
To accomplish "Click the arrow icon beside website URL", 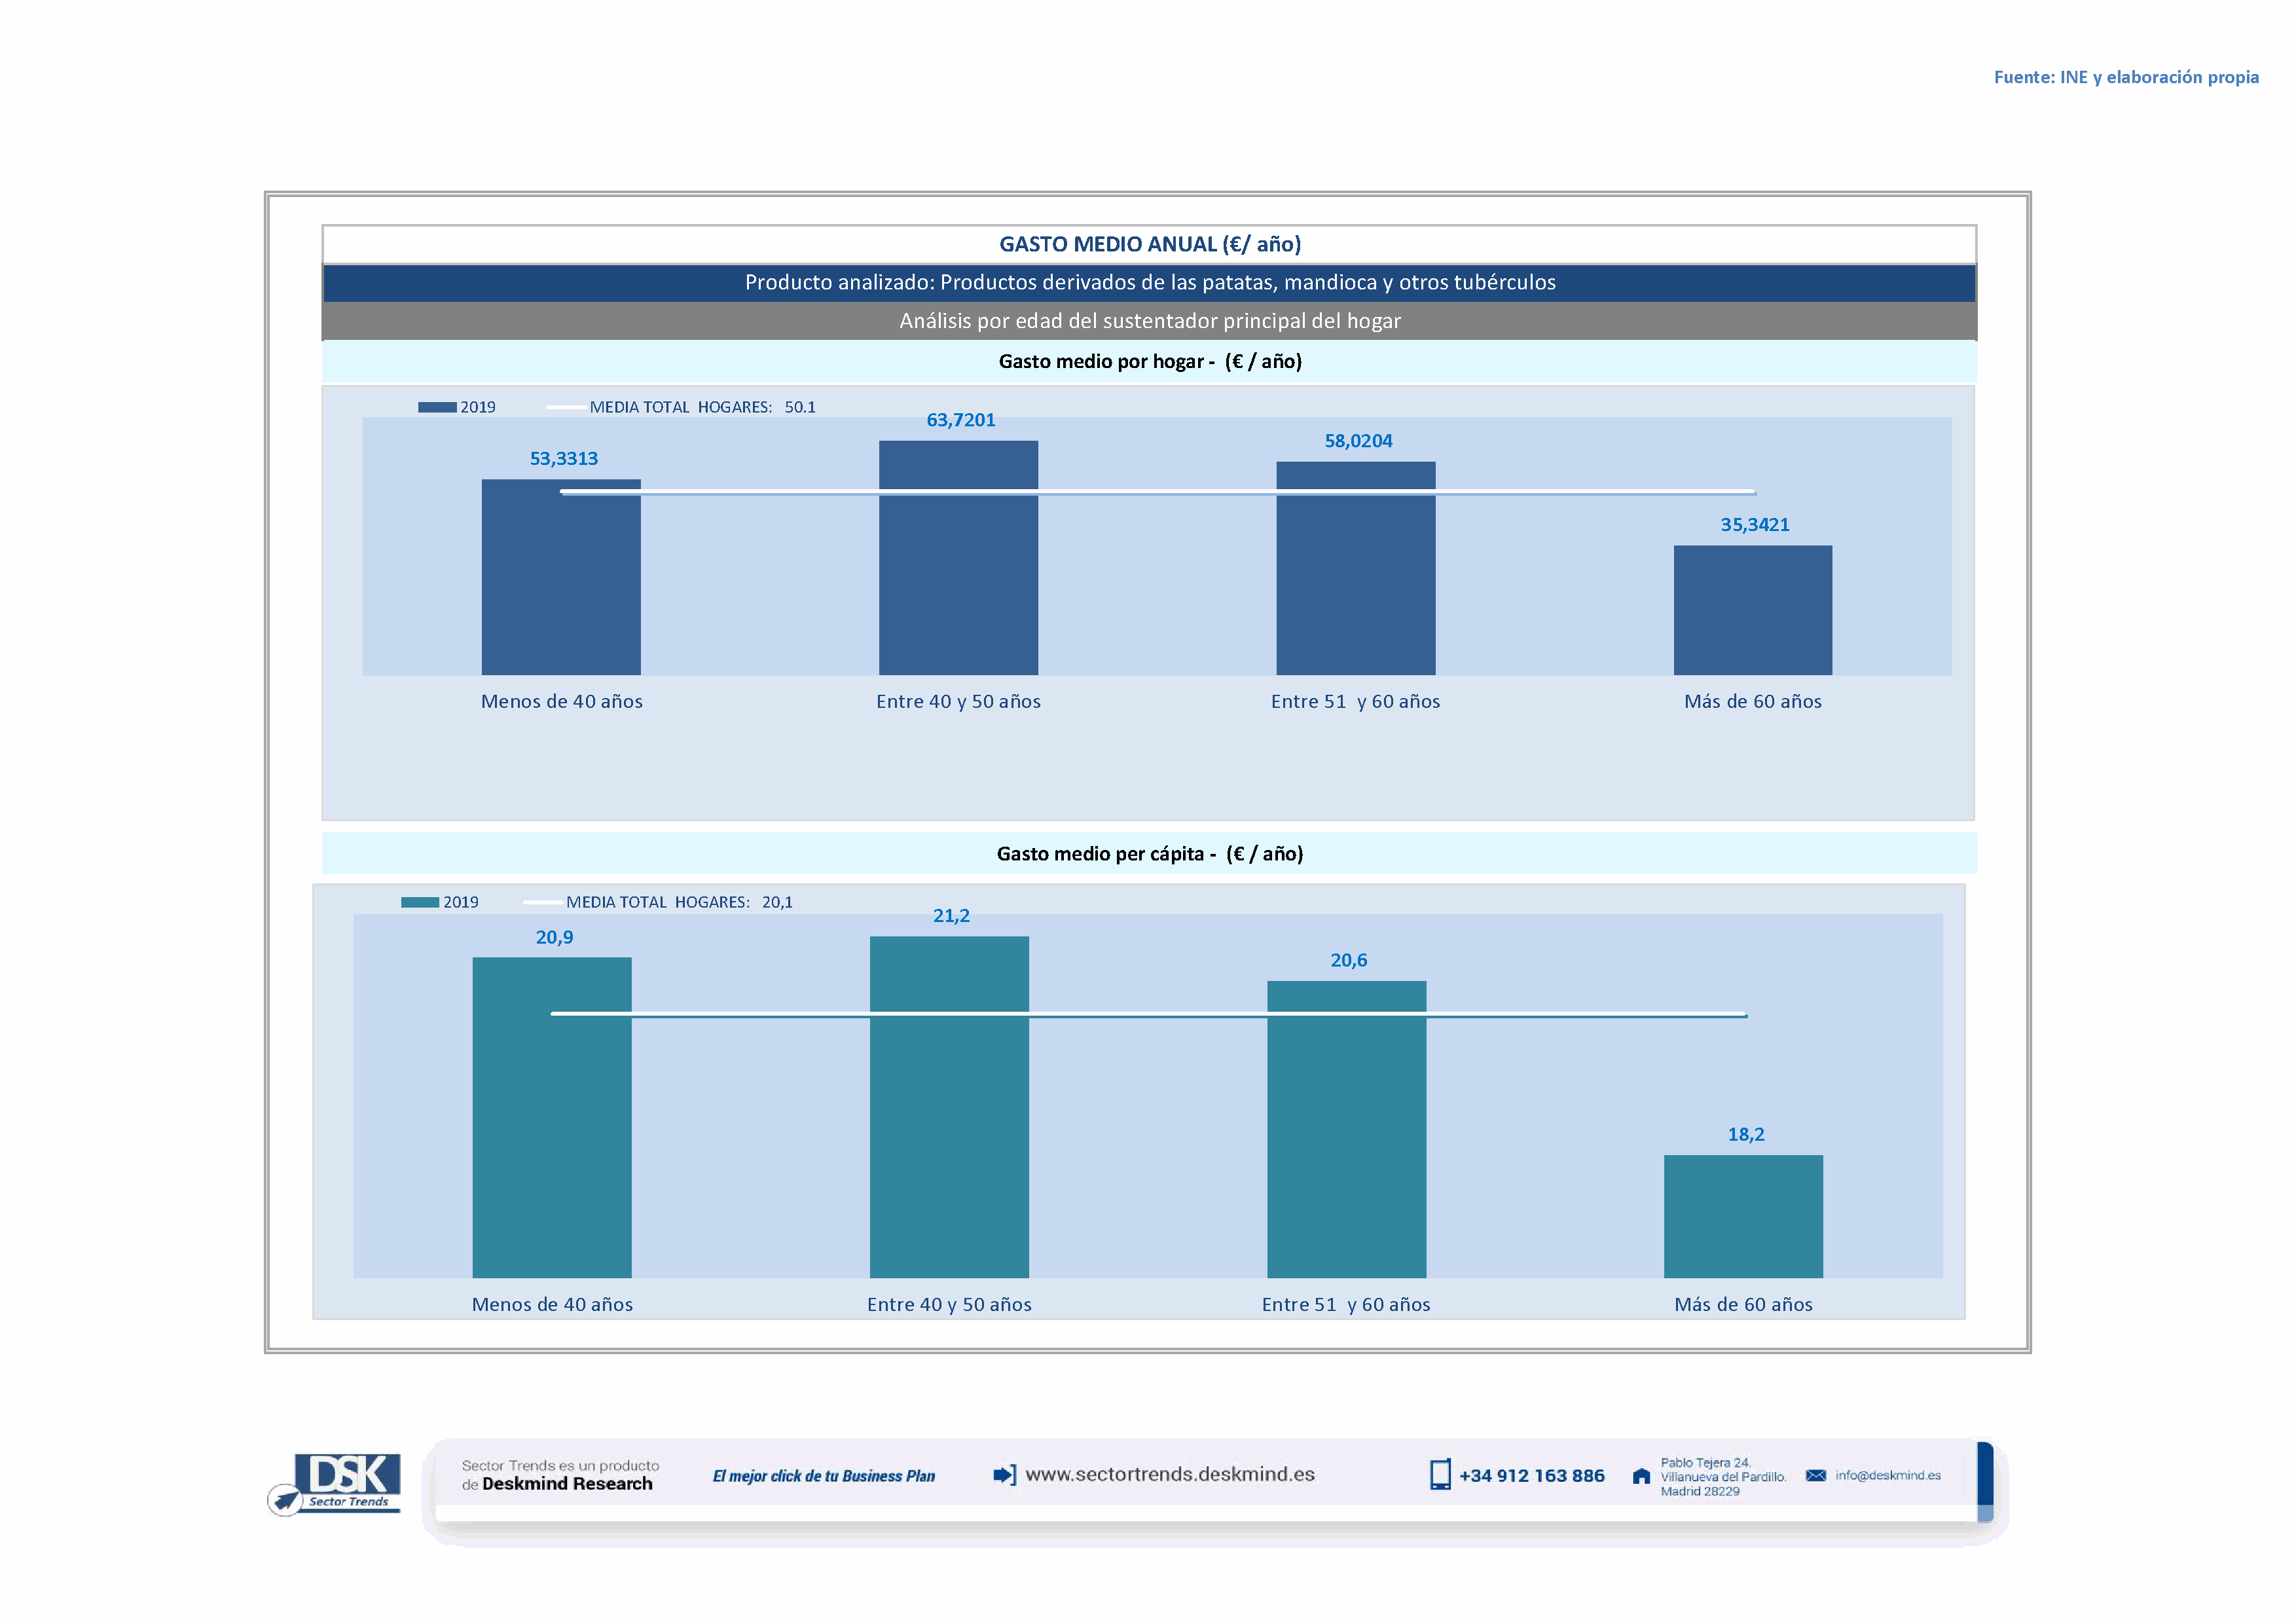I will click(x=1004, y=1475).
